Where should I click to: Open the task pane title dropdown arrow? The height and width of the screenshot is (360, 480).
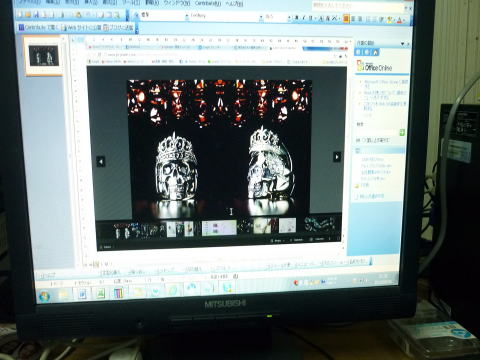pos(403,44)
